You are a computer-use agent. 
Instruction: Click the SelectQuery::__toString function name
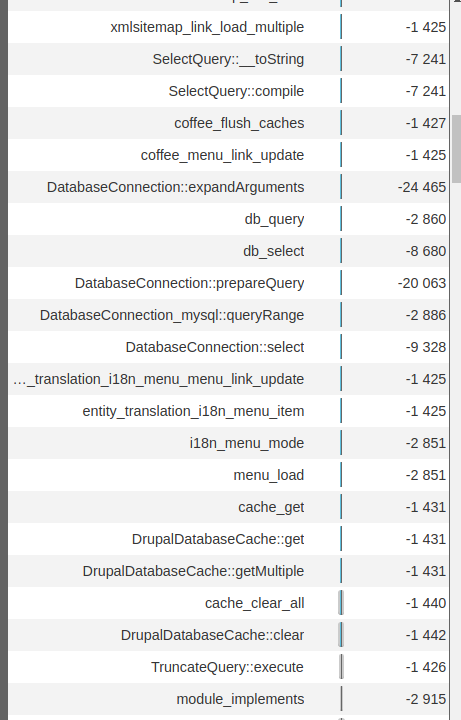[x=228, y=59]
